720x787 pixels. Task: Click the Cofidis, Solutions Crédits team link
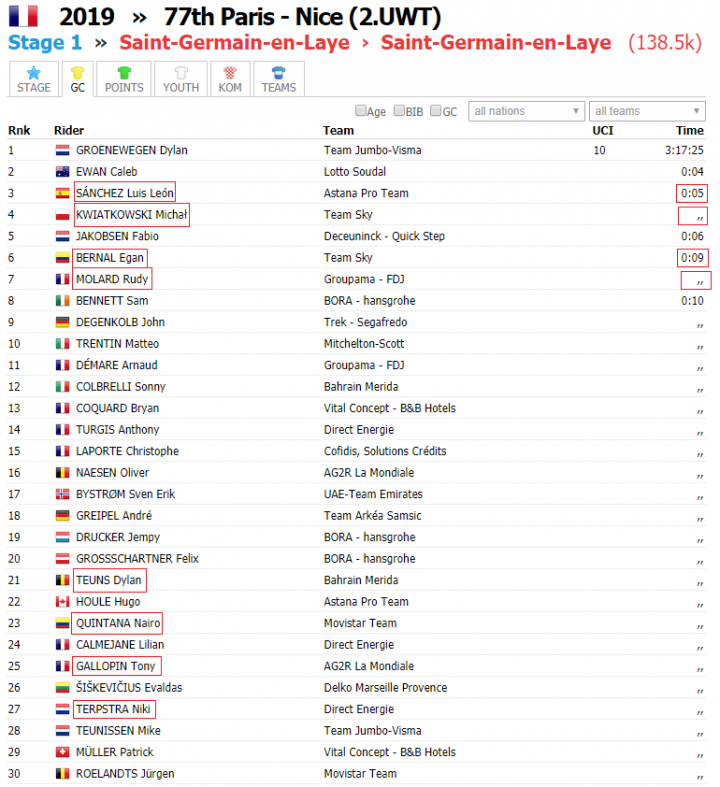(385, 451)
